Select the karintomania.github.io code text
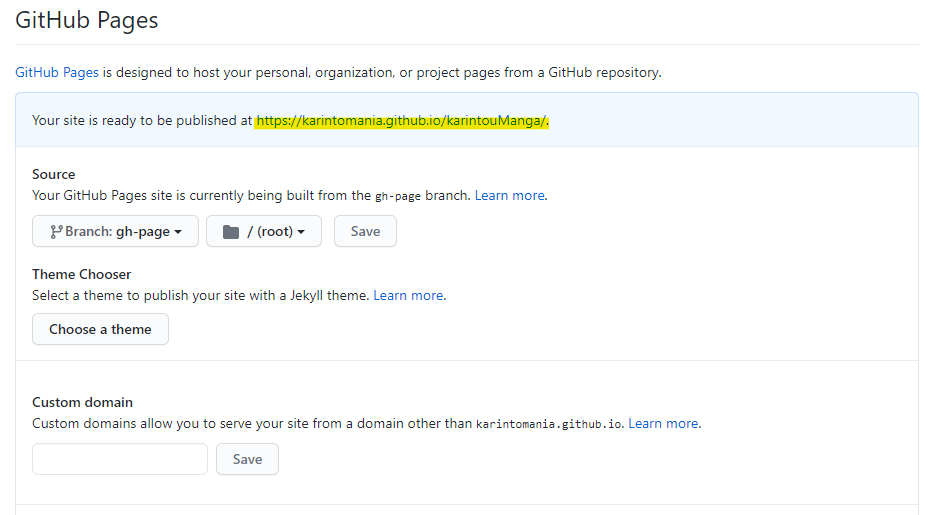The height and width of the screenshot is (515, 930). coord(549,424)
